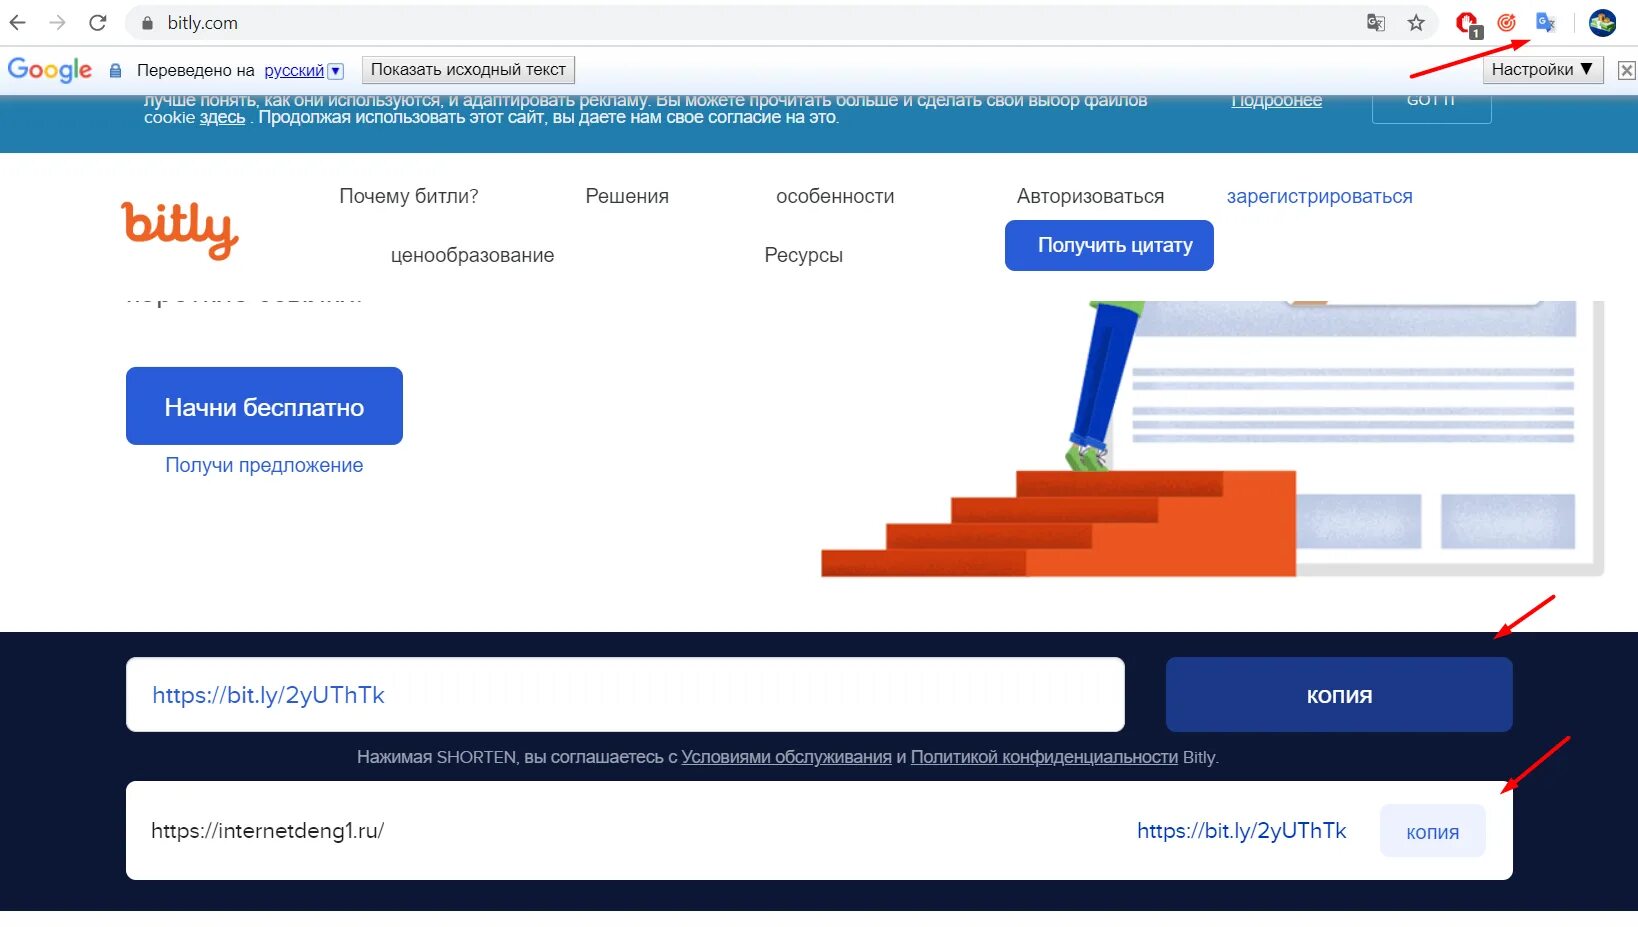Click the staircase illustration

tap(1058, 523)
